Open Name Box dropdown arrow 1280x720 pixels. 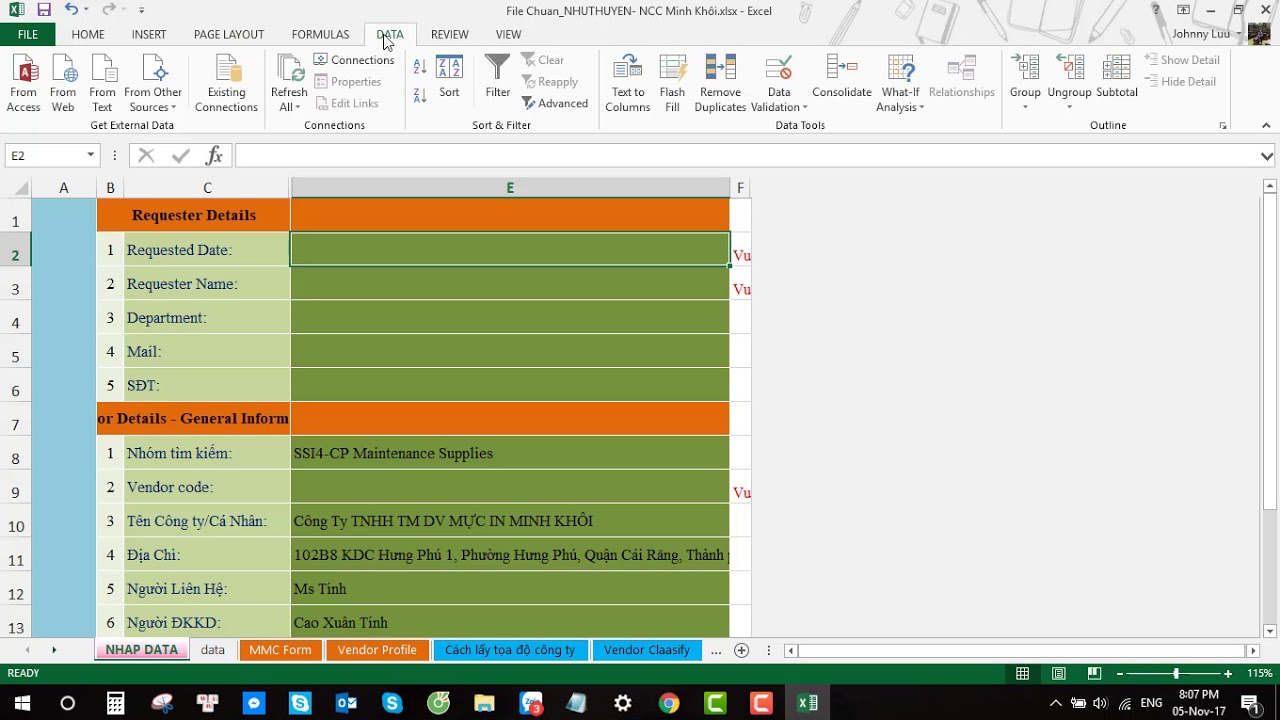tap(90, 156)
